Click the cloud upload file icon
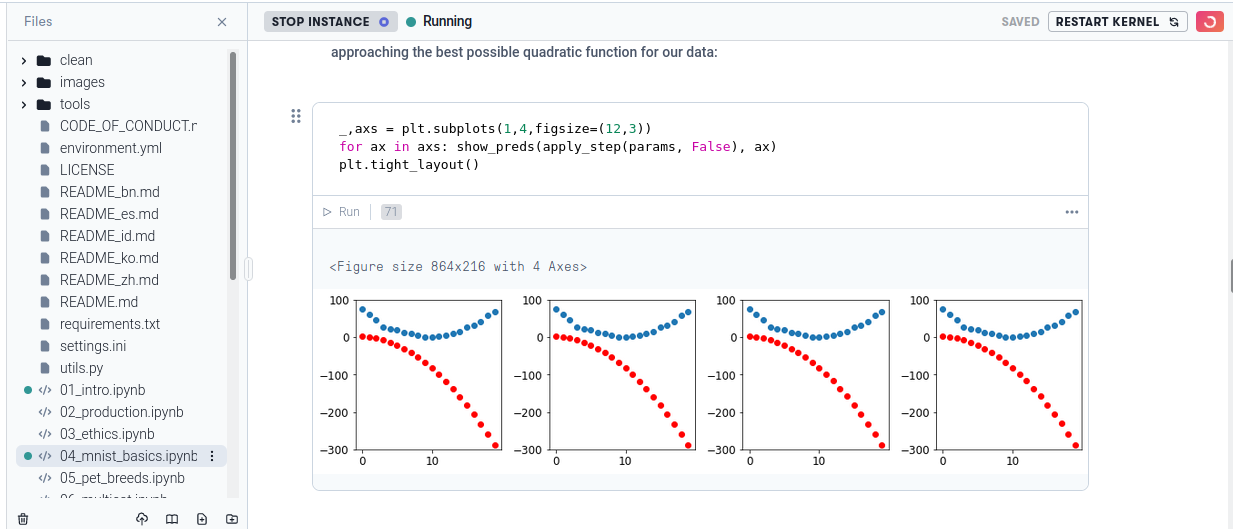Screen dimensions: 1233x529 pyautogui.click(x=142, y=519)
